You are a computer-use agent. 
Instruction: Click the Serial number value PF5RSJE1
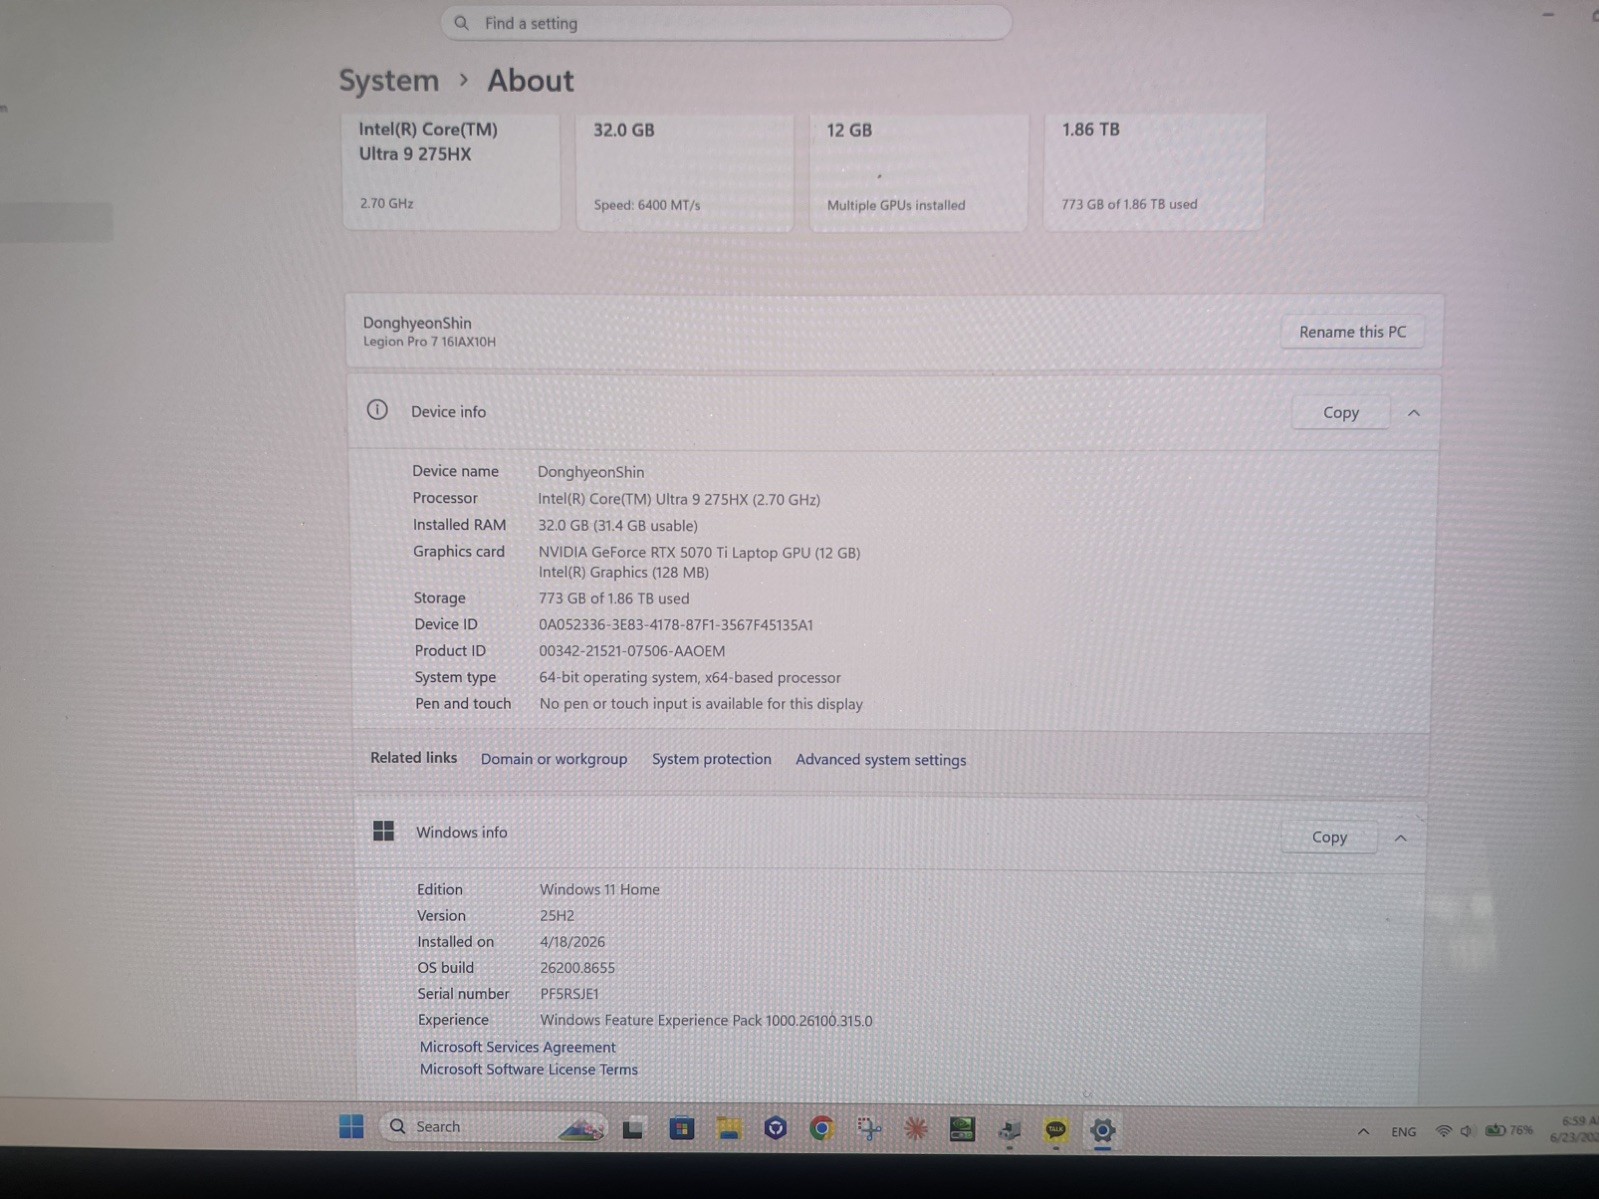point(569,994)
